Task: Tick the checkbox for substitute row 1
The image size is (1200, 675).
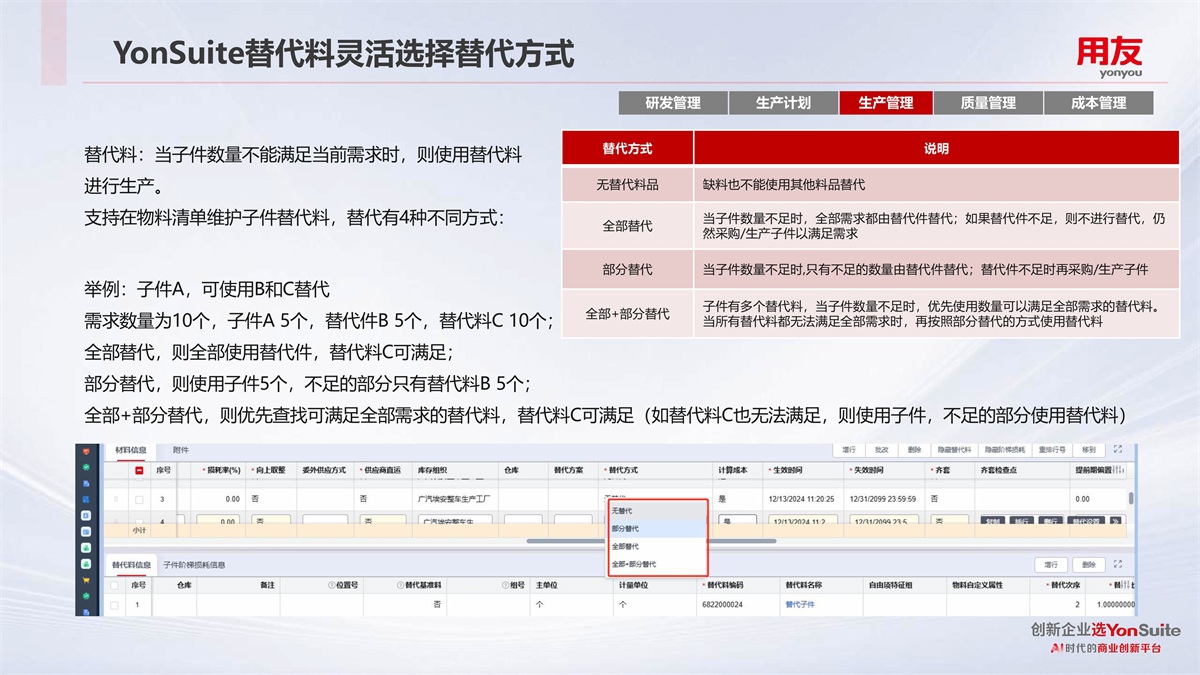Action: [x=114, y=605]
